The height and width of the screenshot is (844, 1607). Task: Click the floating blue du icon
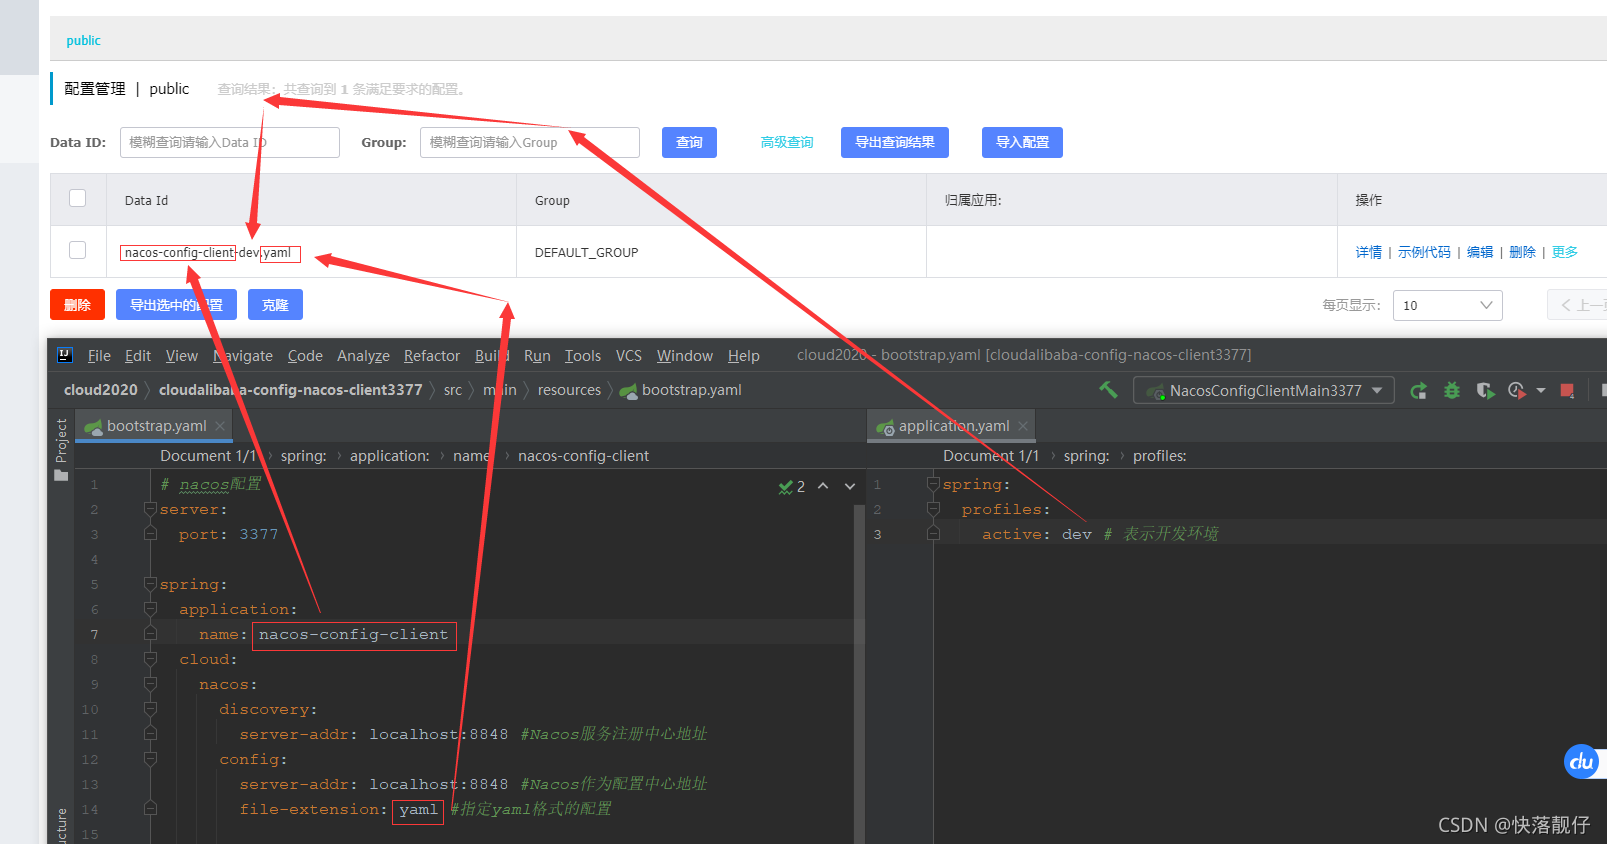(x=1581, y=762)
